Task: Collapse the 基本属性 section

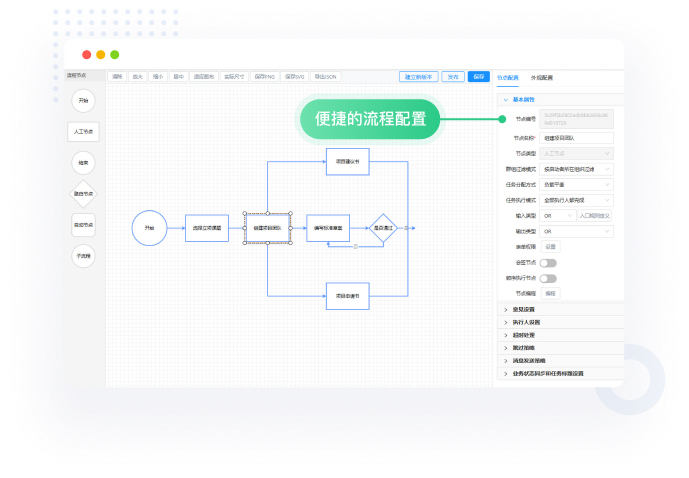Action: click(523, 100)
